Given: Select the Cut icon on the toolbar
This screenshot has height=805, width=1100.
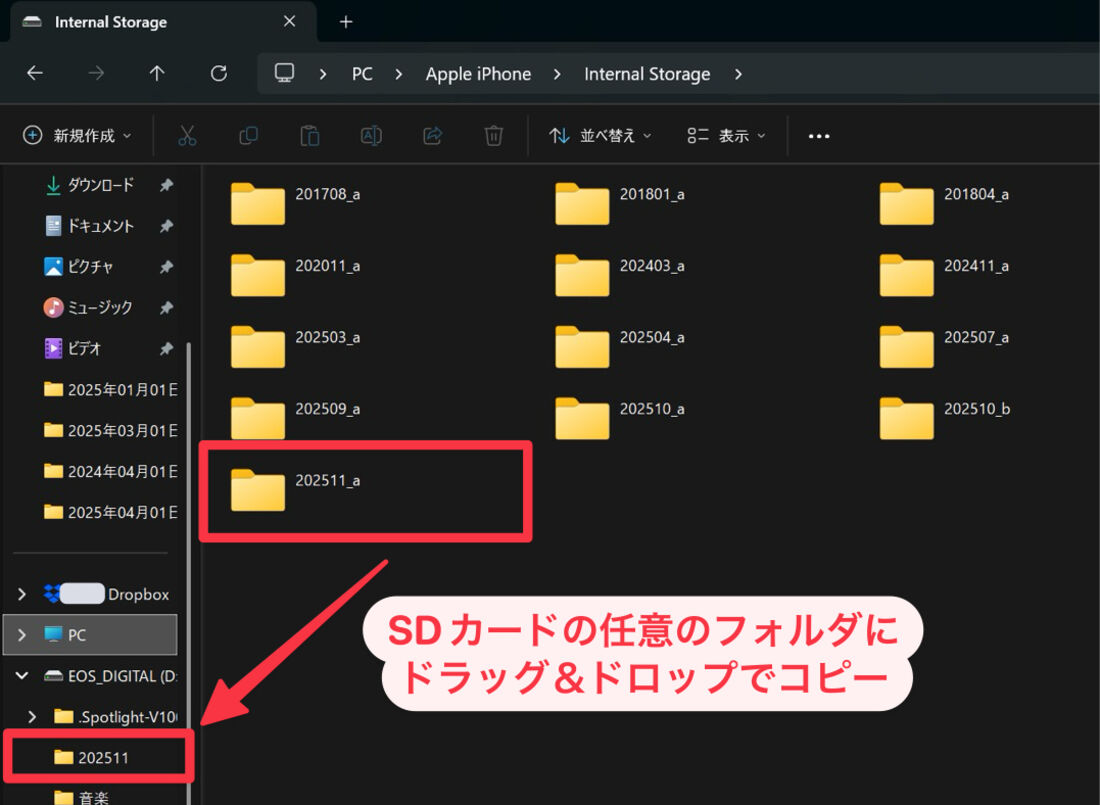Looking at the screenshot, I should tap(187, 135).
